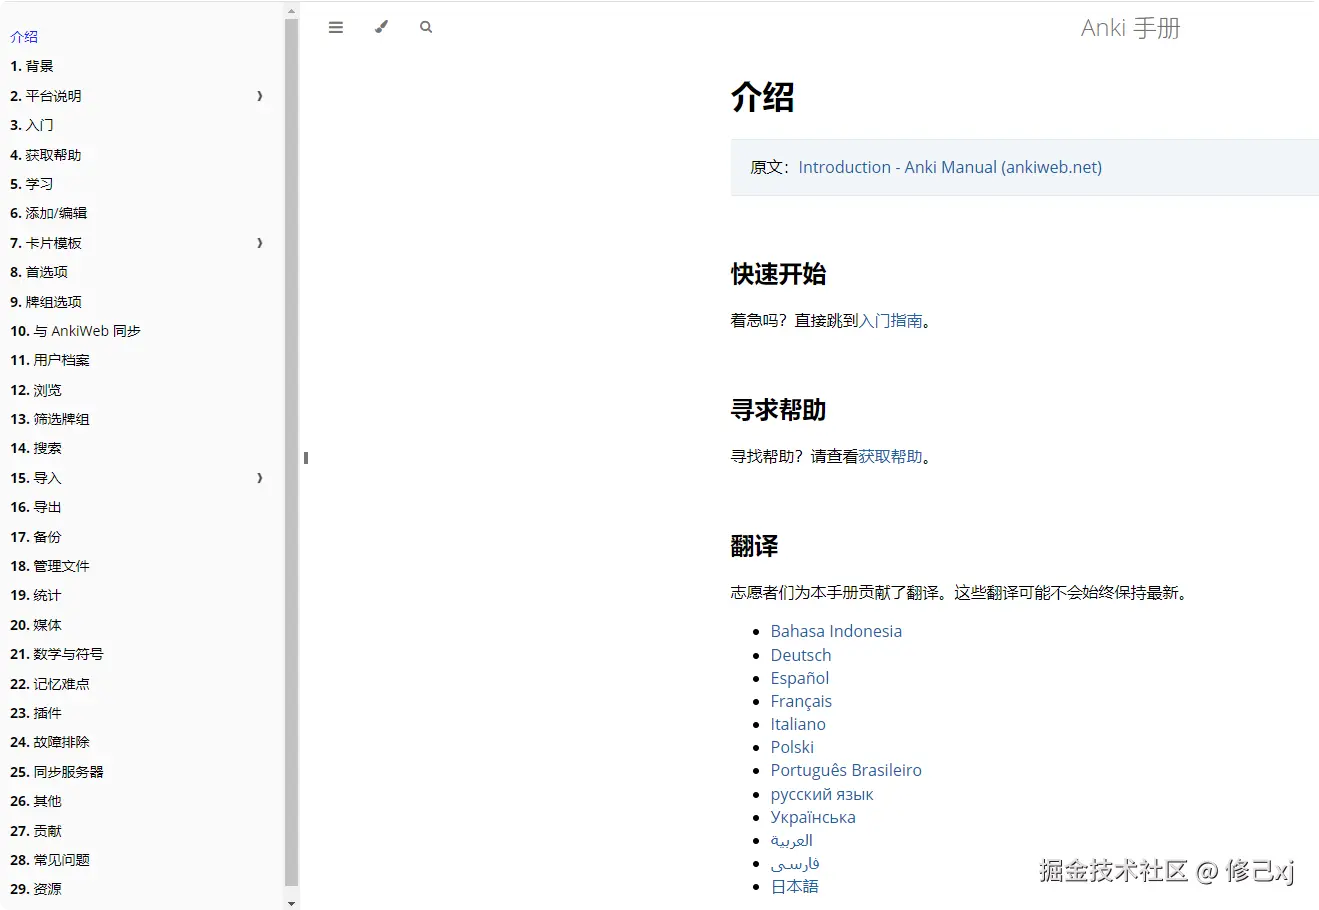Follow the 获取帮助 link in 寻求帮助 section
Image resolution: width=1319 pixels, height=910 pixels.
(x=891, y=457)
